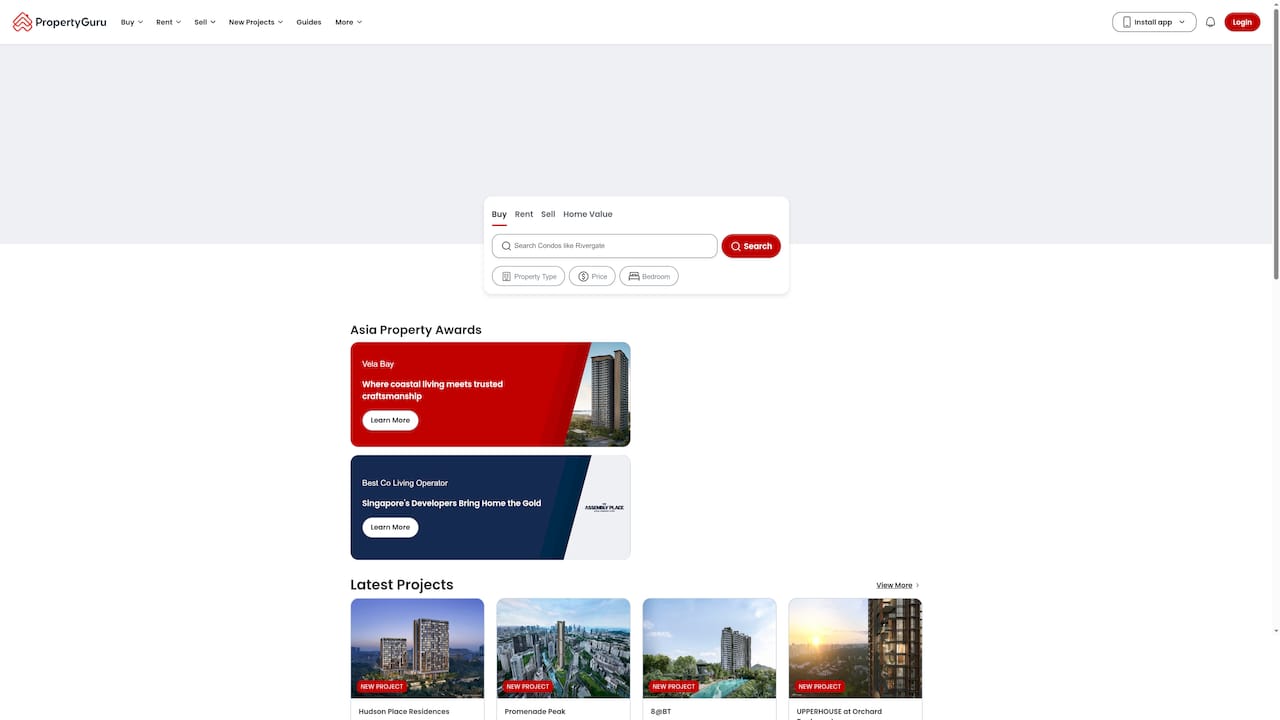Click the red Search button
The width and height of the screenshot is (1280, 720).
click(751, 246)
